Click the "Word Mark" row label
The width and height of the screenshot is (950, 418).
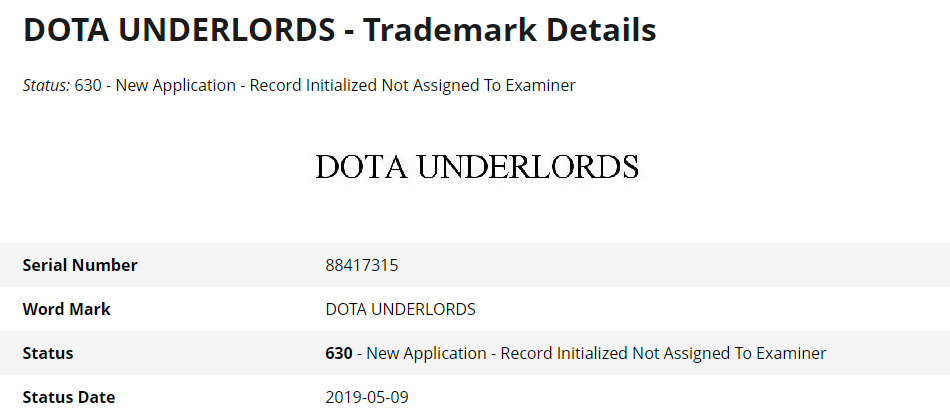(66, 309)
